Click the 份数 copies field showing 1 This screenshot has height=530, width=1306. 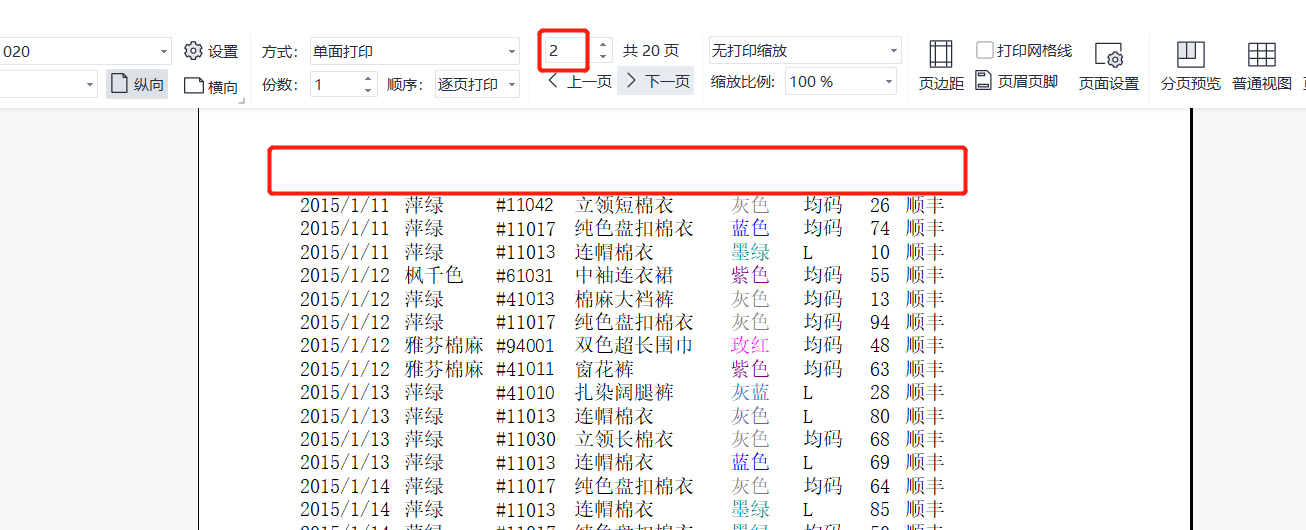(335, 84)
